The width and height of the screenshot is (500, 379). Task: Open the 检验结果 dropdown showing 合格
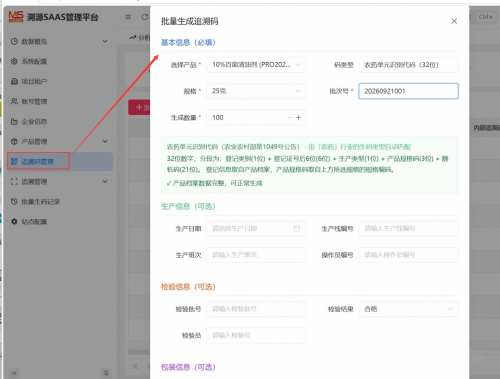pyautogui.click(x=408, y=309)
